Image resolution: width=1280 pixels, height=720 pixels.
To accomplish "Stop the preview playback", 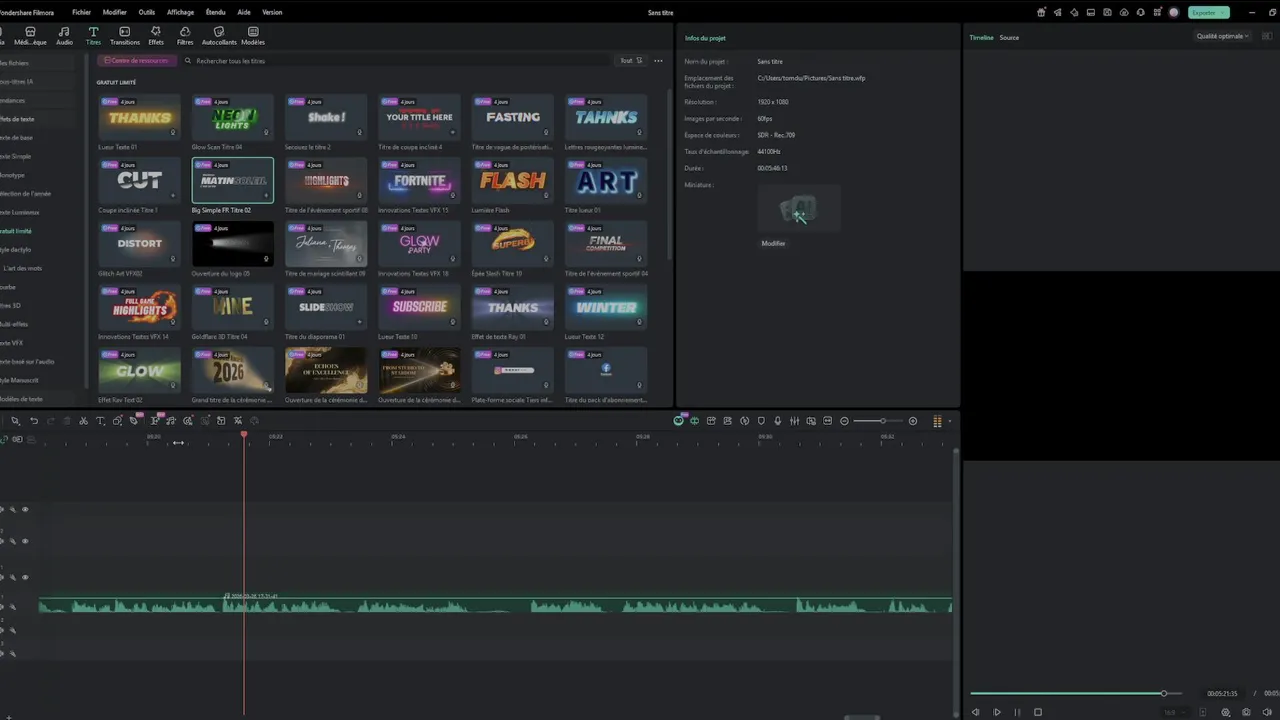I will point(1038,712).
